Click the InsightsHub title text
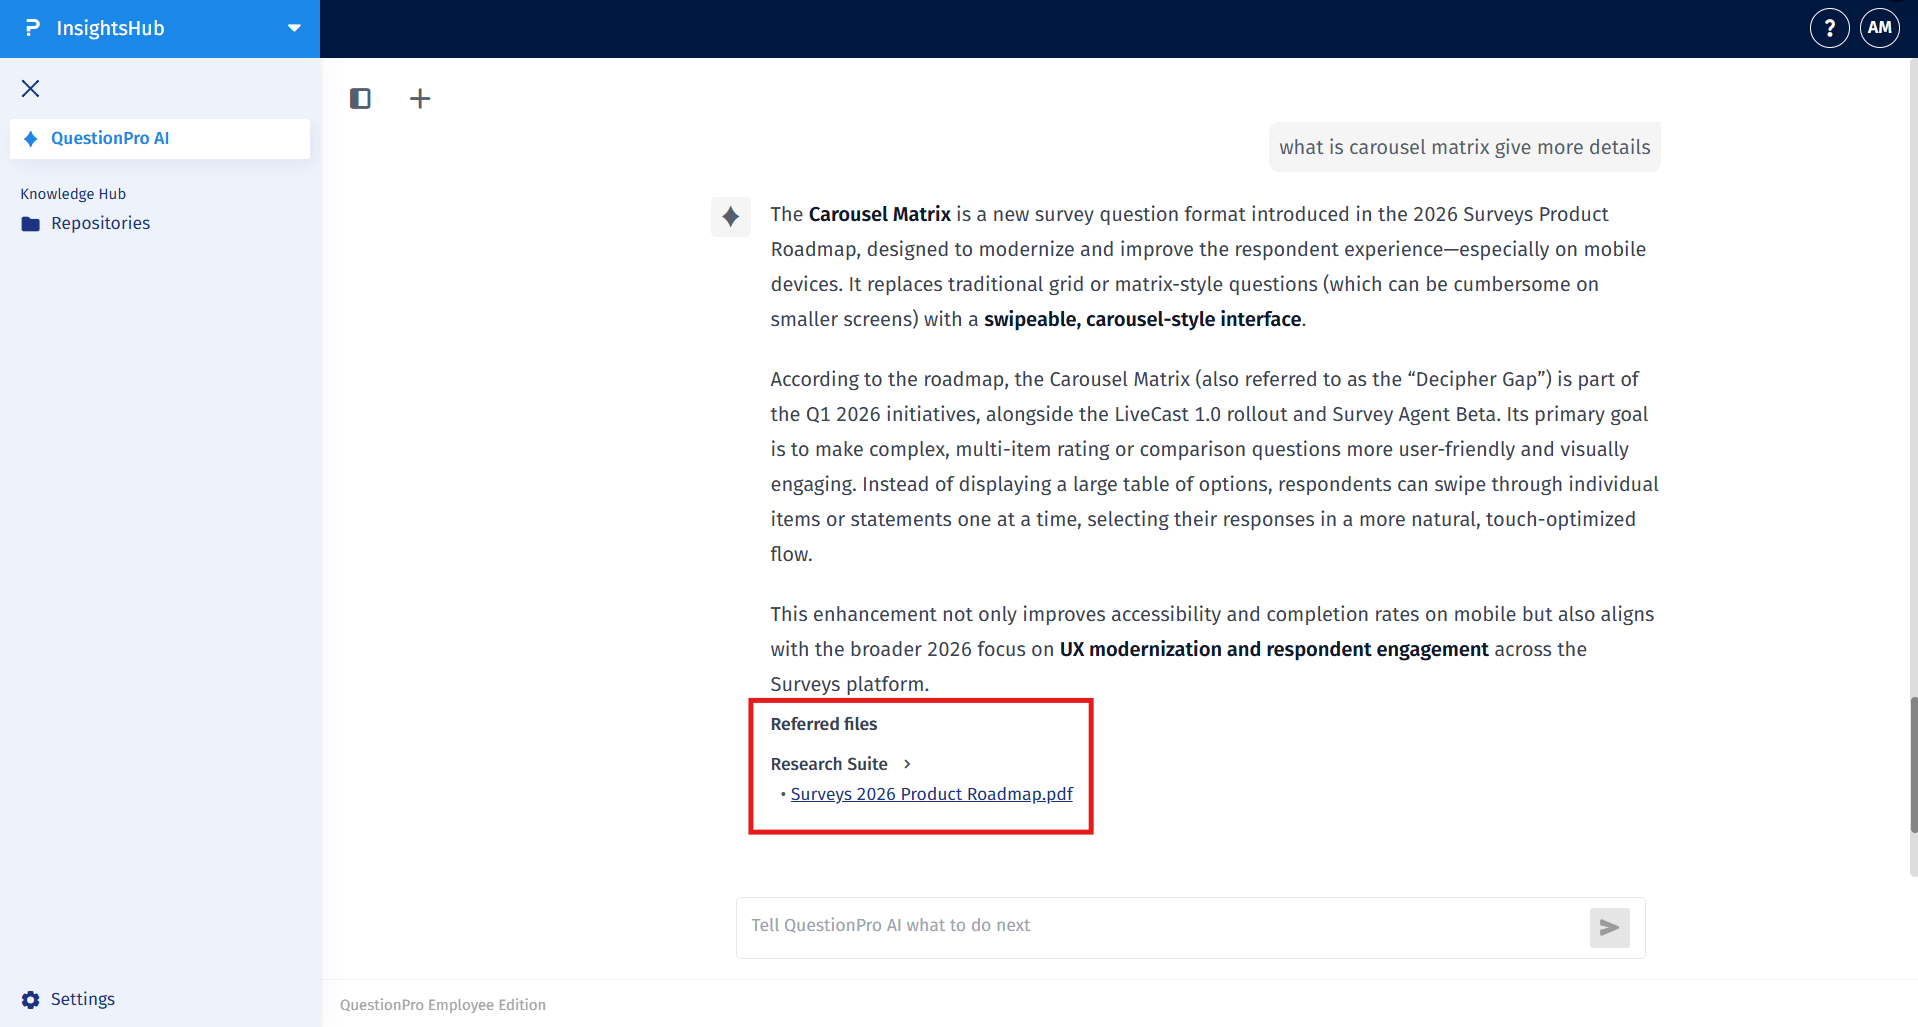The image size is (1918, 1027). pyautogui.click(x=110, y=28)
